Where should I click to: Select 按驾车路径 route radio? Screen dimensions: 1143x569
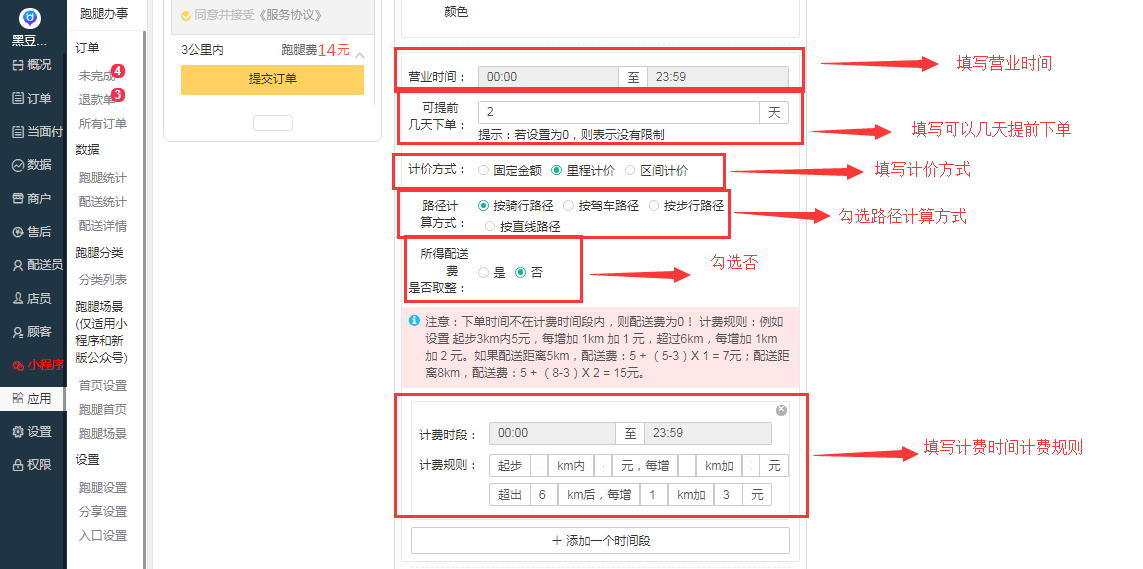pyautogui.click(x=569, y=206)
